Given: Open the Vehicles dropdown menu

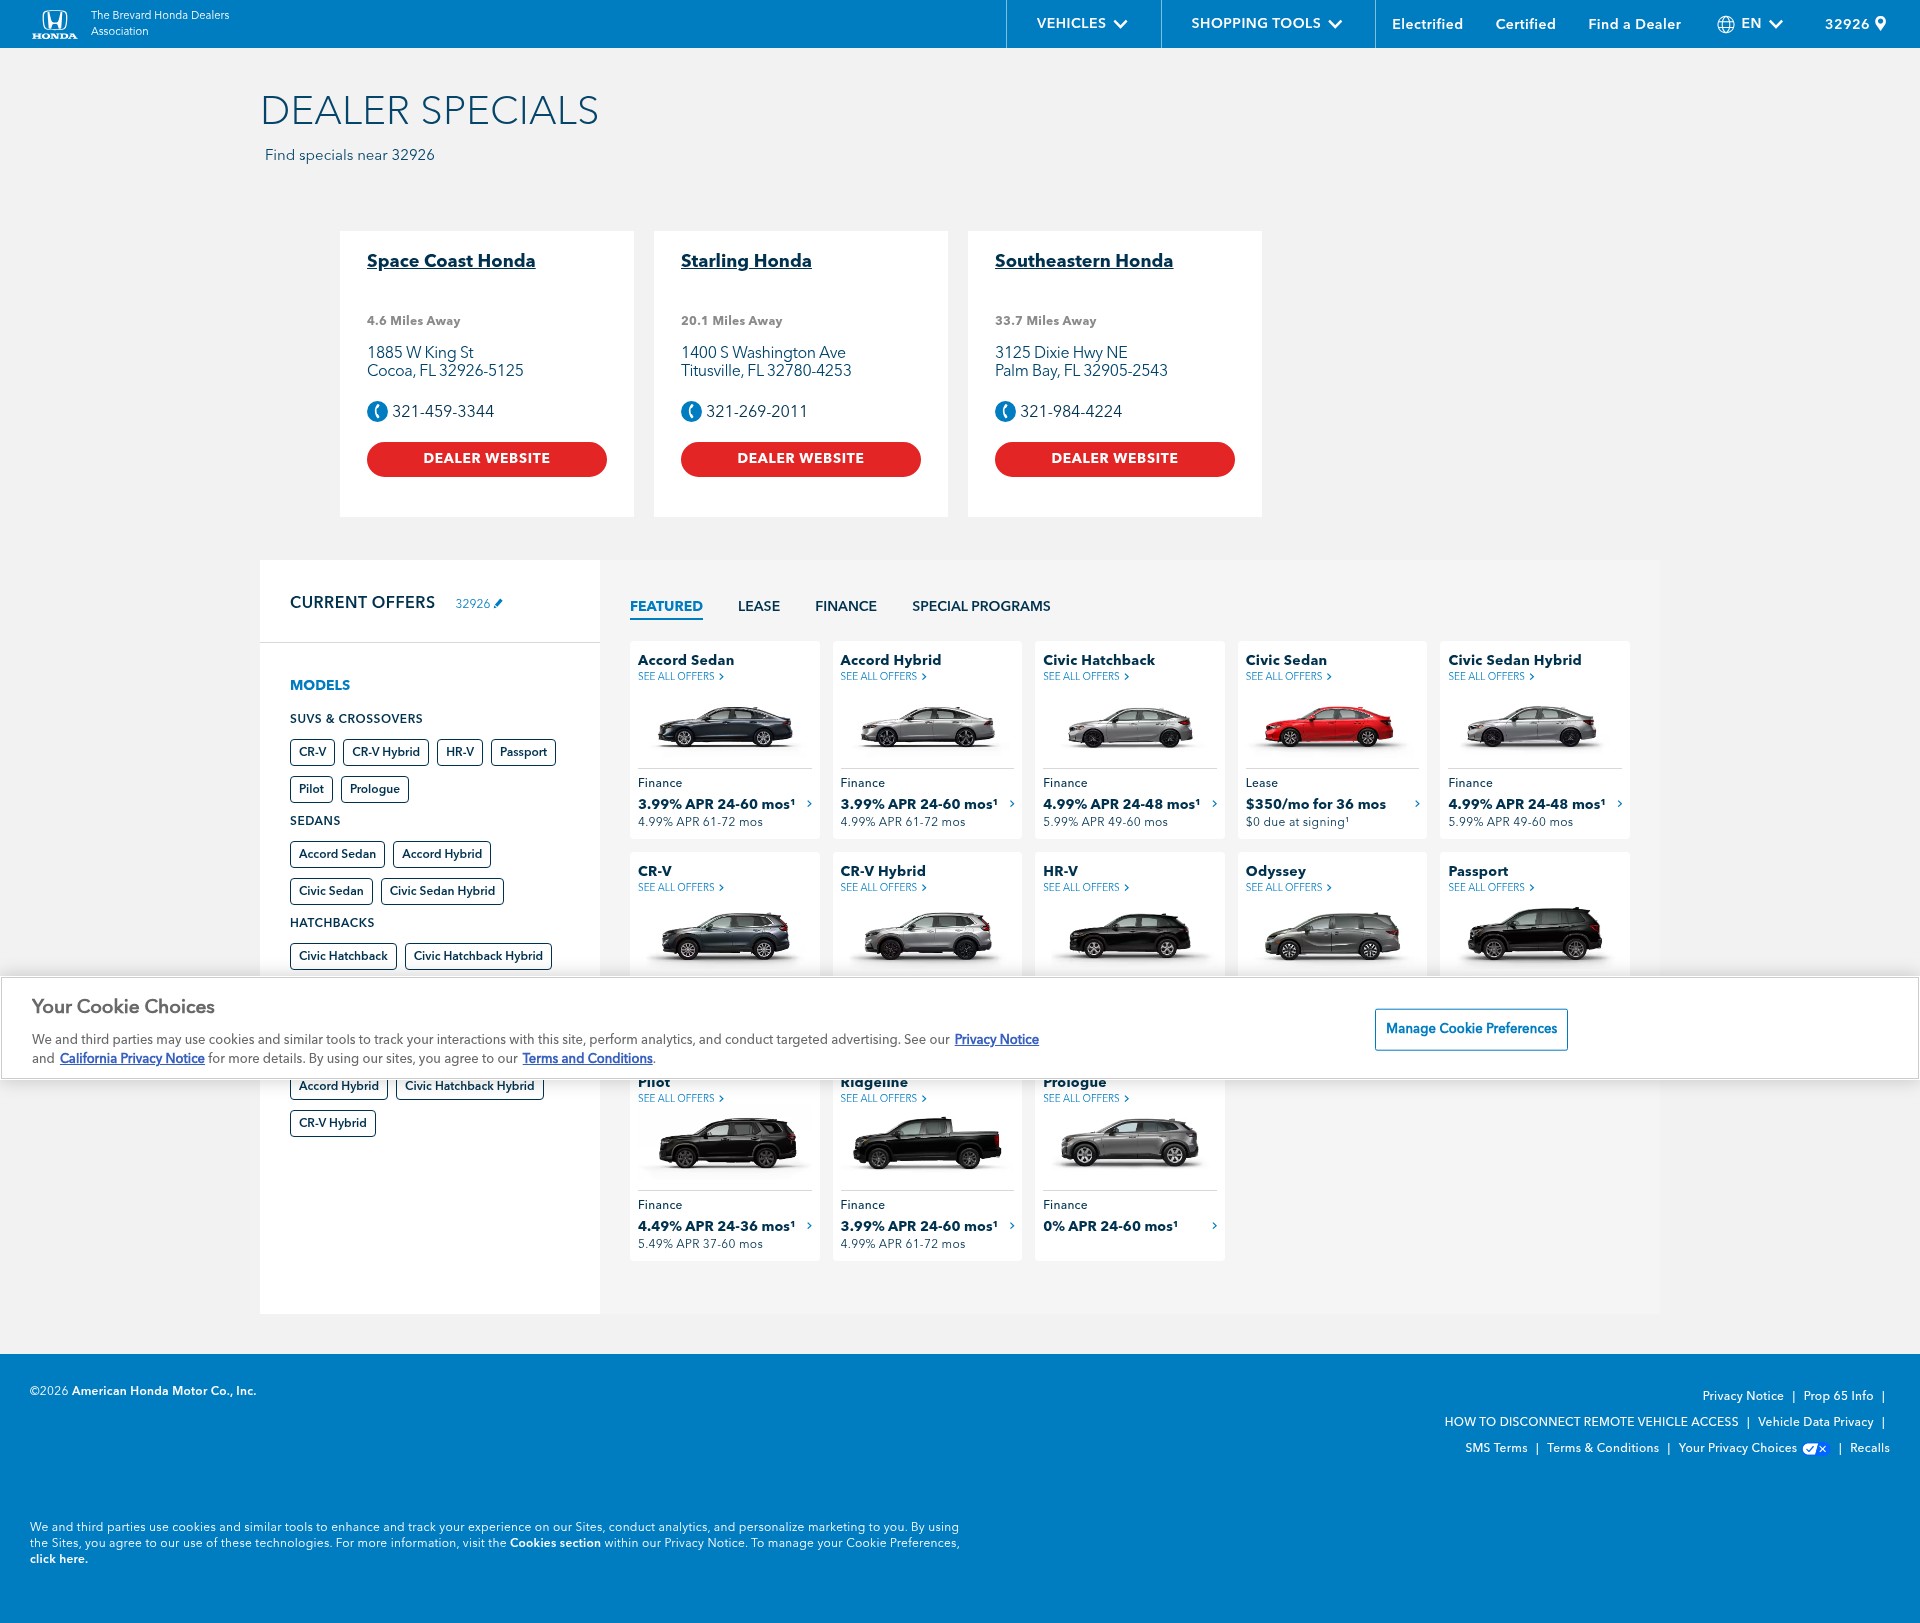Looking at the screenshot, I should pyautogui.click(x=1083, y=24).
